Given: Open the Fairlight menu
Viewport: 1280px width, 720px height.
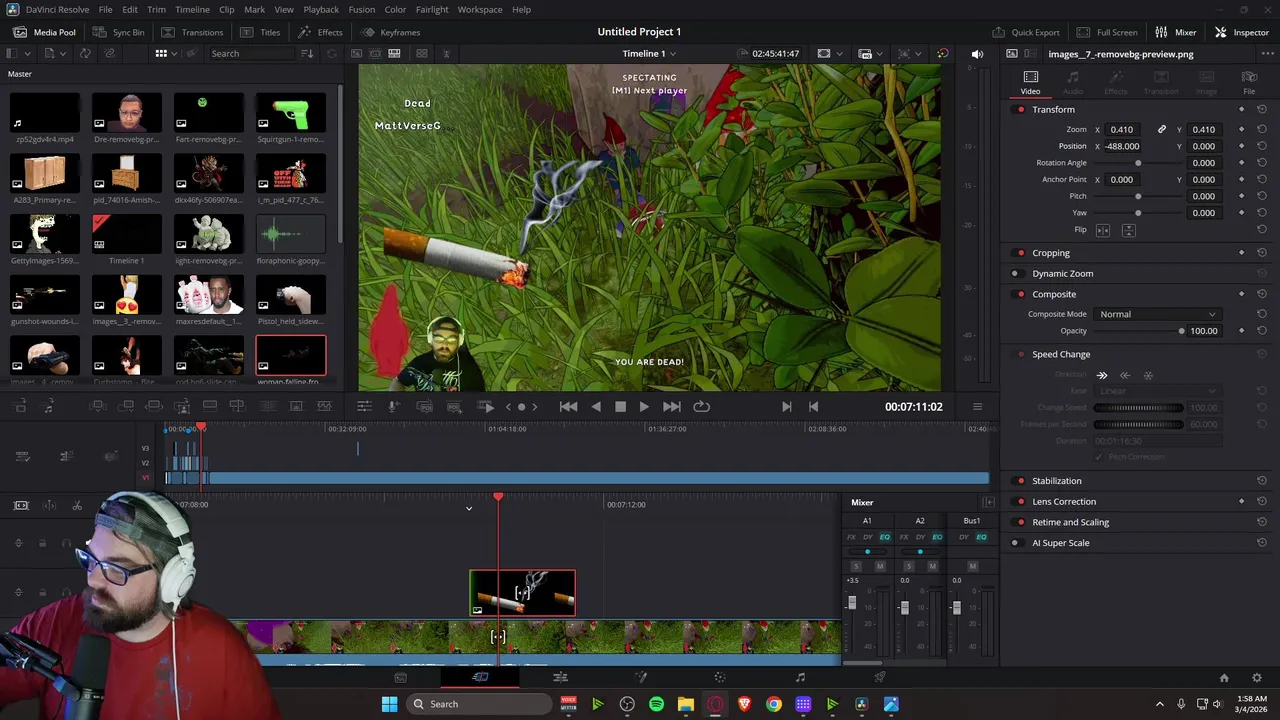Looking at the screenshot, I should pos(432,9).
